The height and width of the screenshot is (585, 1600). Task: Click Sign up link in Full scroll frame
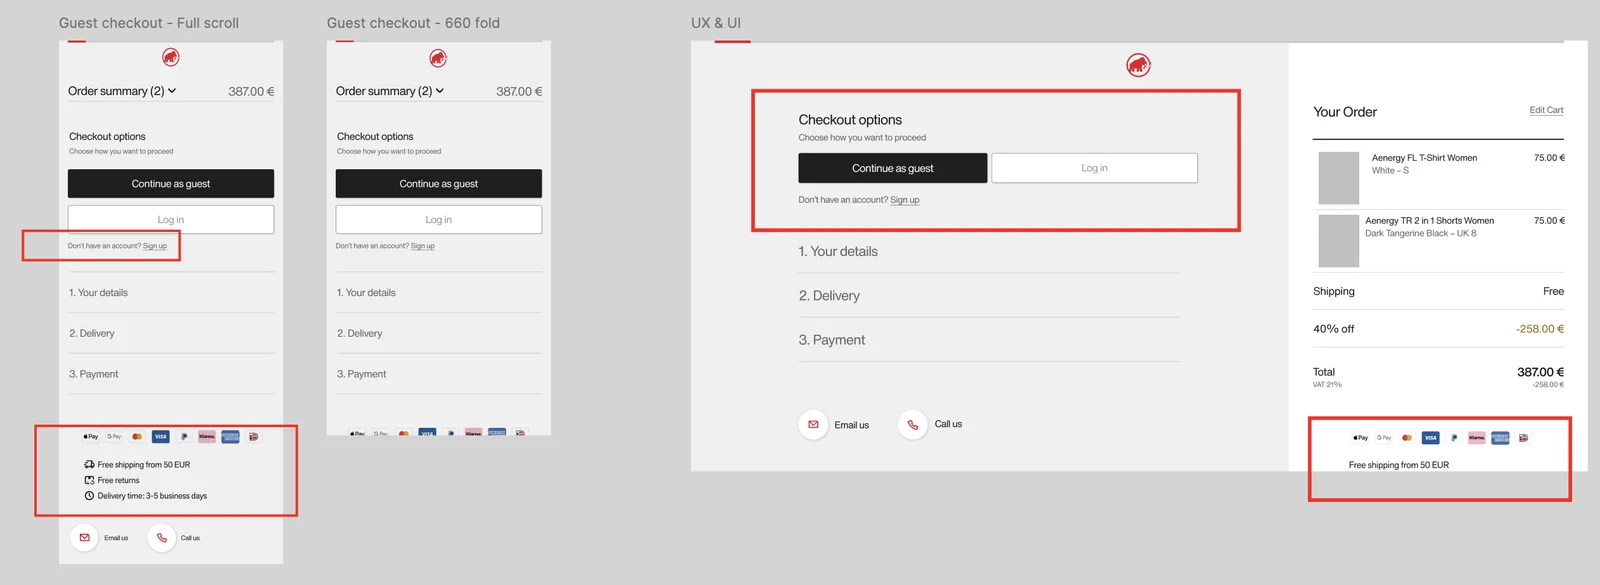[155, 246]
